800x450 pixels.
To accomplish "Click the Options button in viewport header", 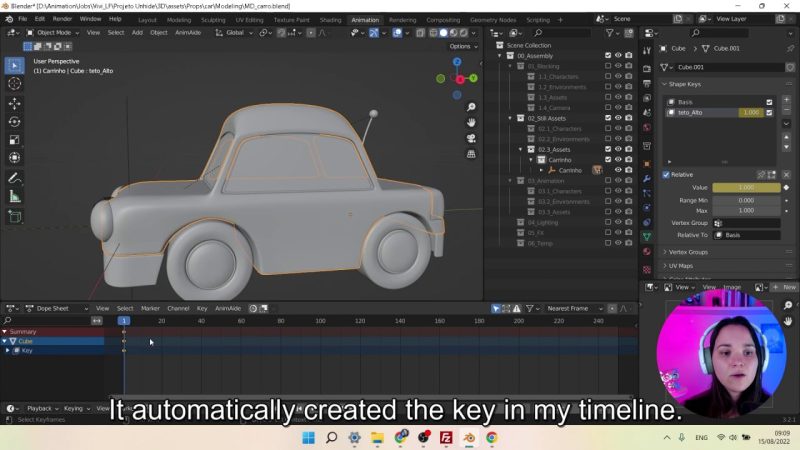I will [460, 46].
